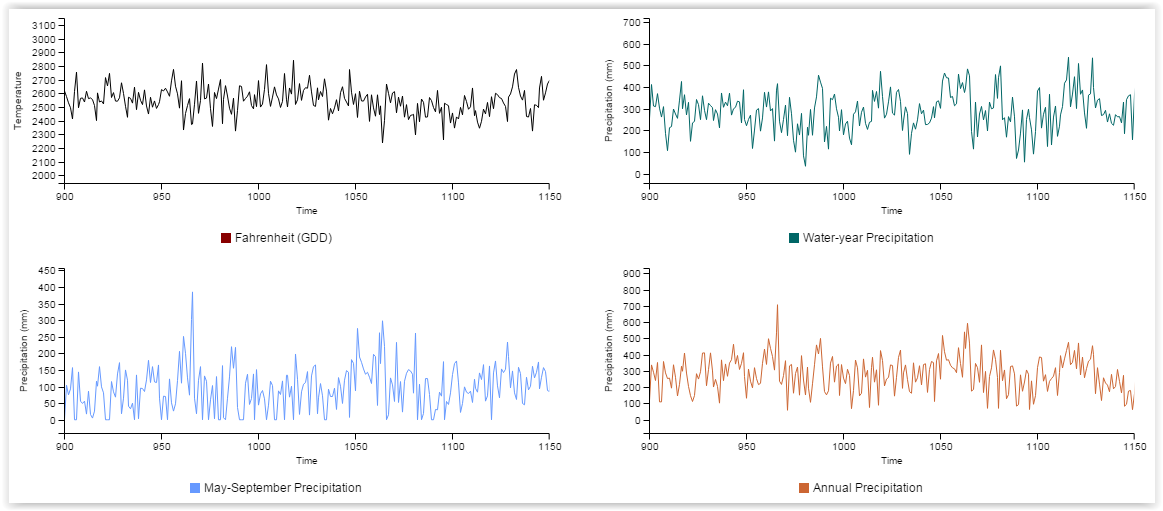The image size is (1163, 511).
Task: Toggle the Annual Precipitation legend label
Action: [868, 488]
